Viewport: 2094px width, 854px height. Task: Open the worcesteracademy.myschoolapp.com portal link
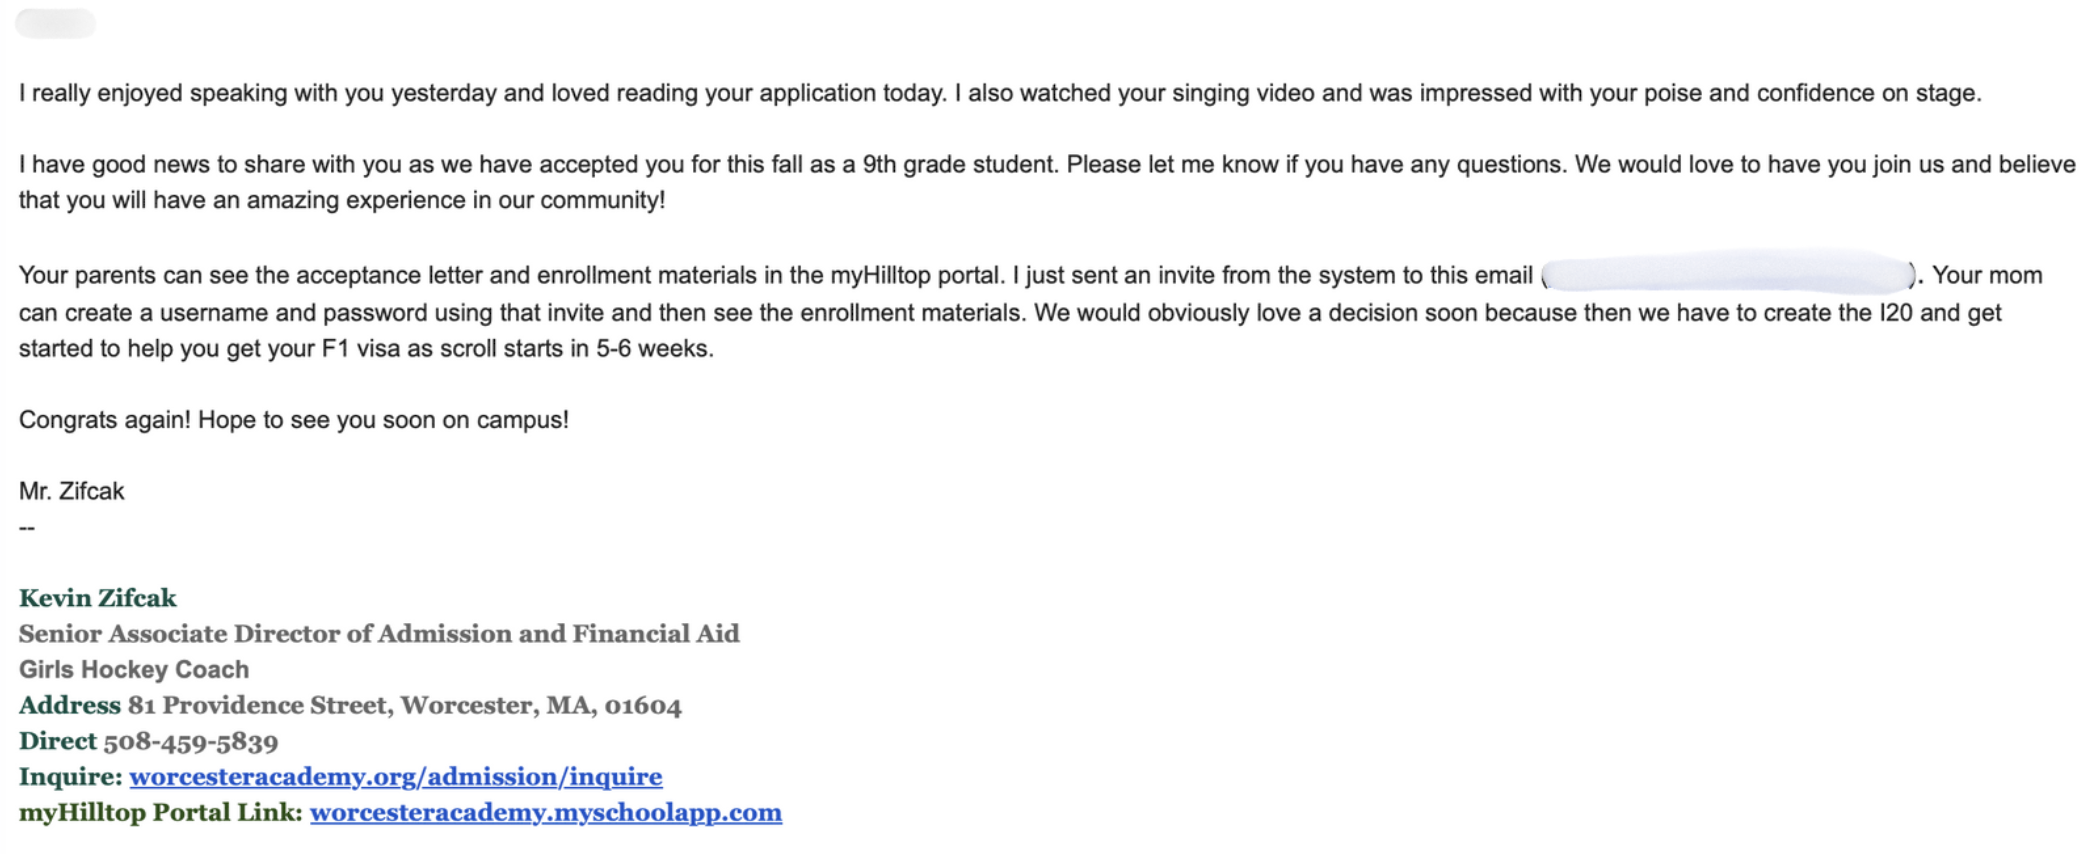pyautogui.click(x=545, y=813)
